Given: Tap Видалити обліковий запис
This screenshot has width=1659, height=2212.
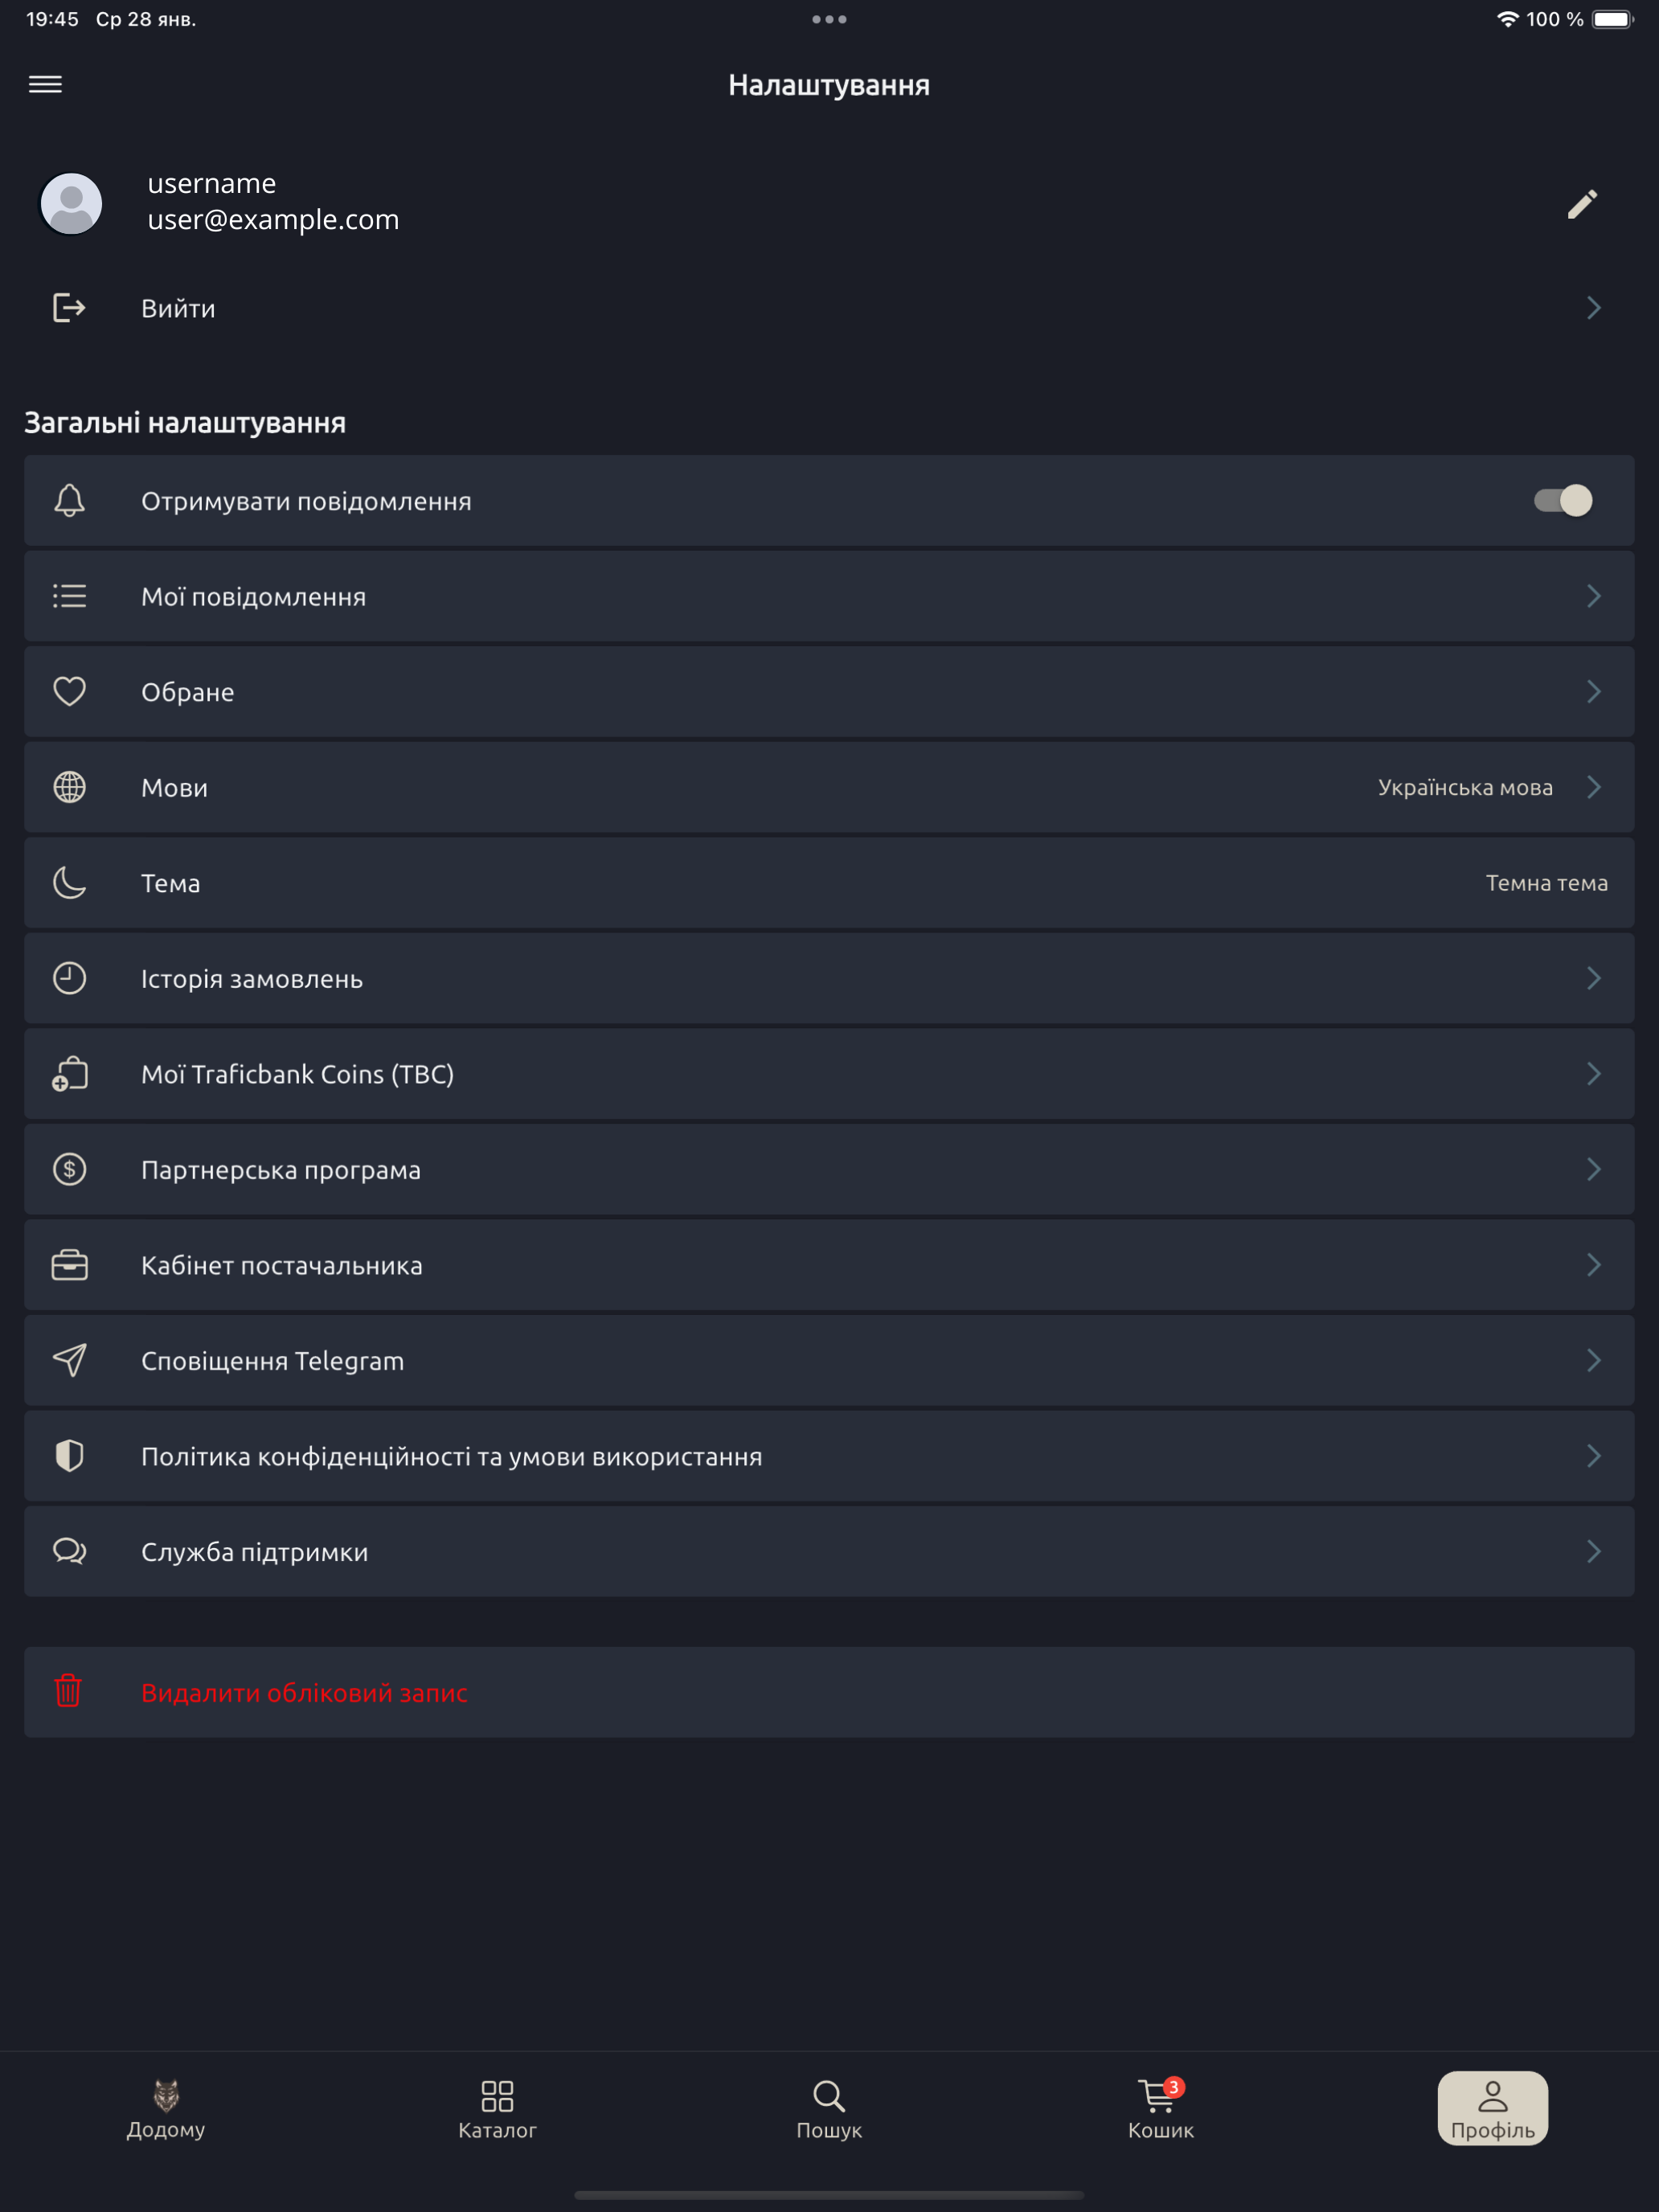Looking at the screenshot, I should coord(829,1692).
